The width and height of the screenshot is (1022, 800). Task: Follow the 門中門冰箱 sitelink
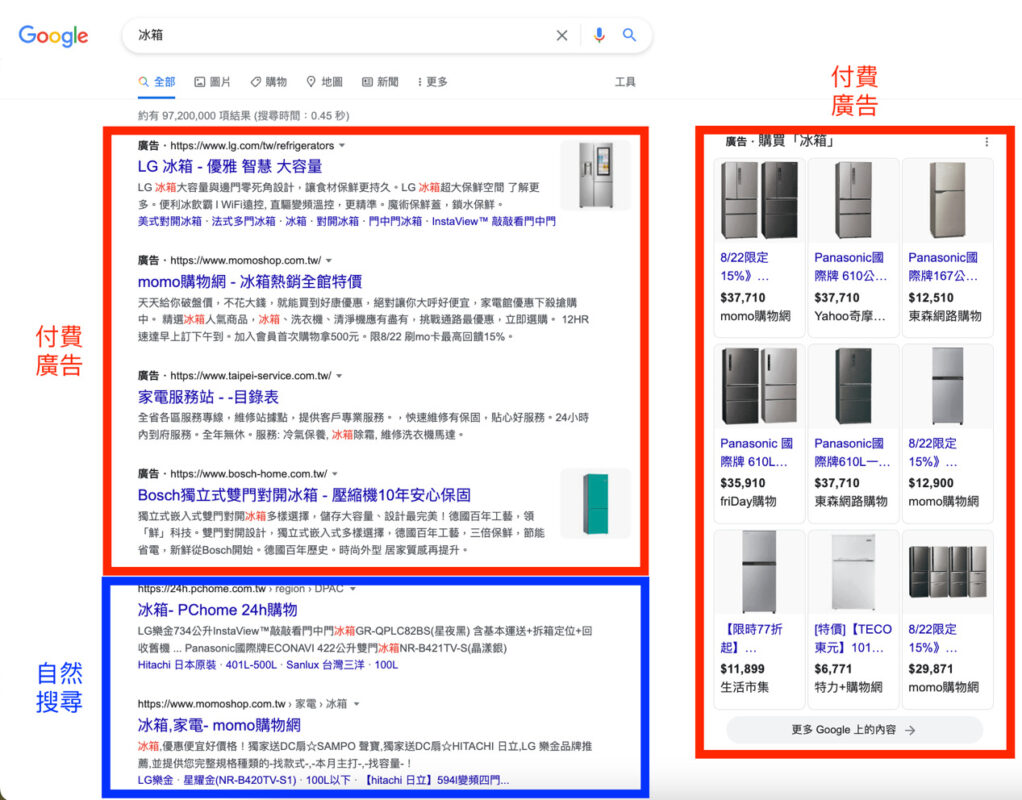coord(396,222)
